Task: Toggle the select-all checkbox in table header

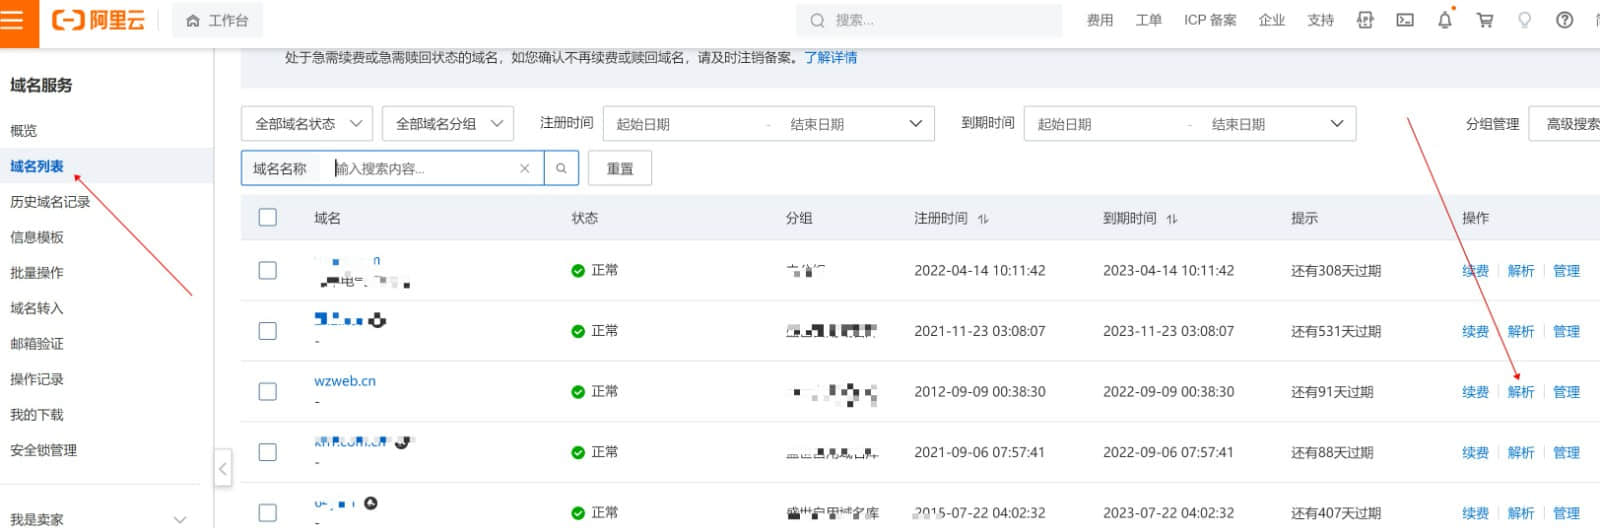Action: [x=267, y=217]
